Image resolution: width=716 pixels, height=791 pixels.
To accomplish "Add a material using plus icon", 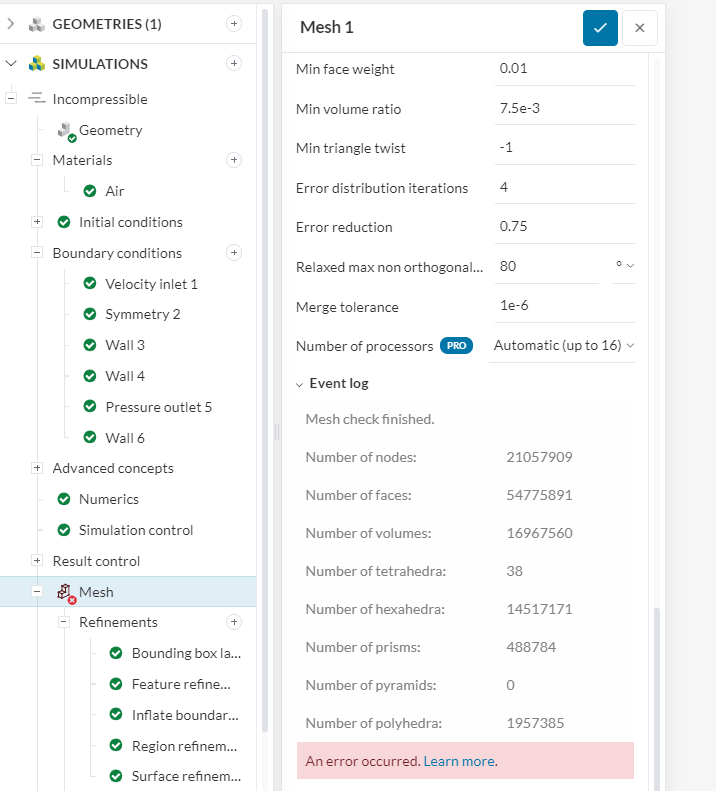I will click(x=234, y=160).
